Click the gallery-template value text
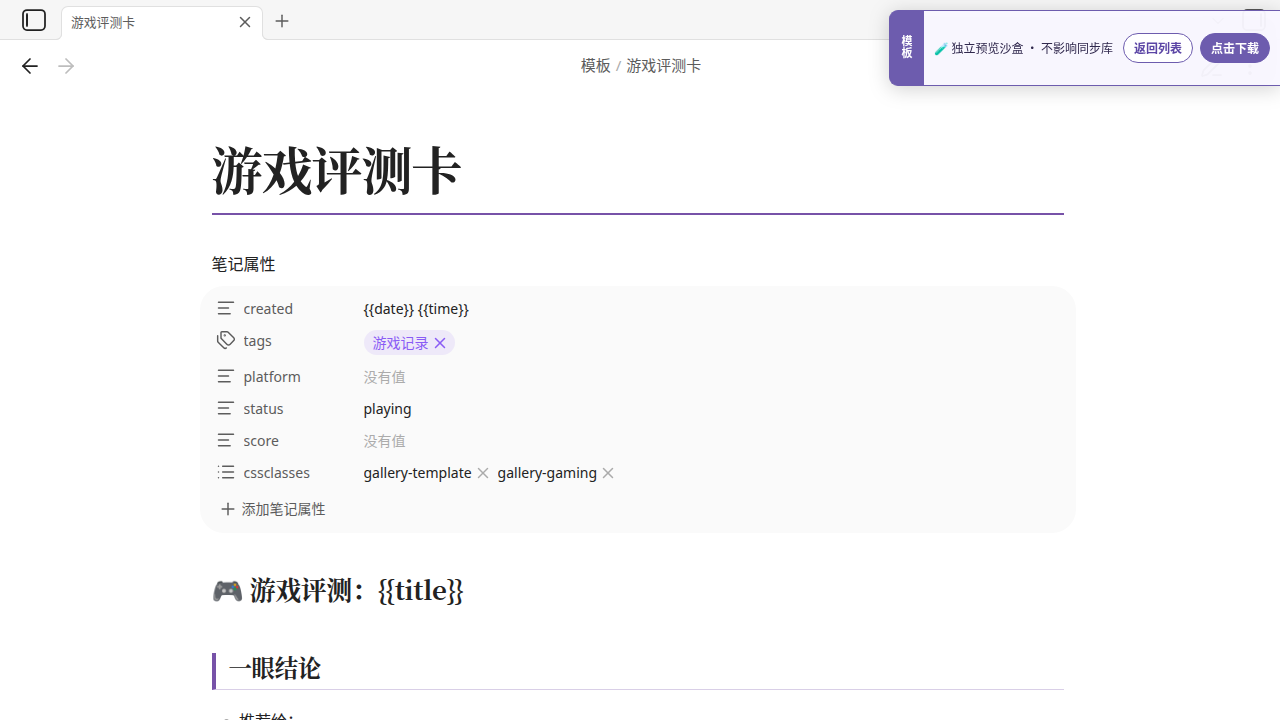Image resolution: width=1280 pixels, height=720 pixels. 417,473
